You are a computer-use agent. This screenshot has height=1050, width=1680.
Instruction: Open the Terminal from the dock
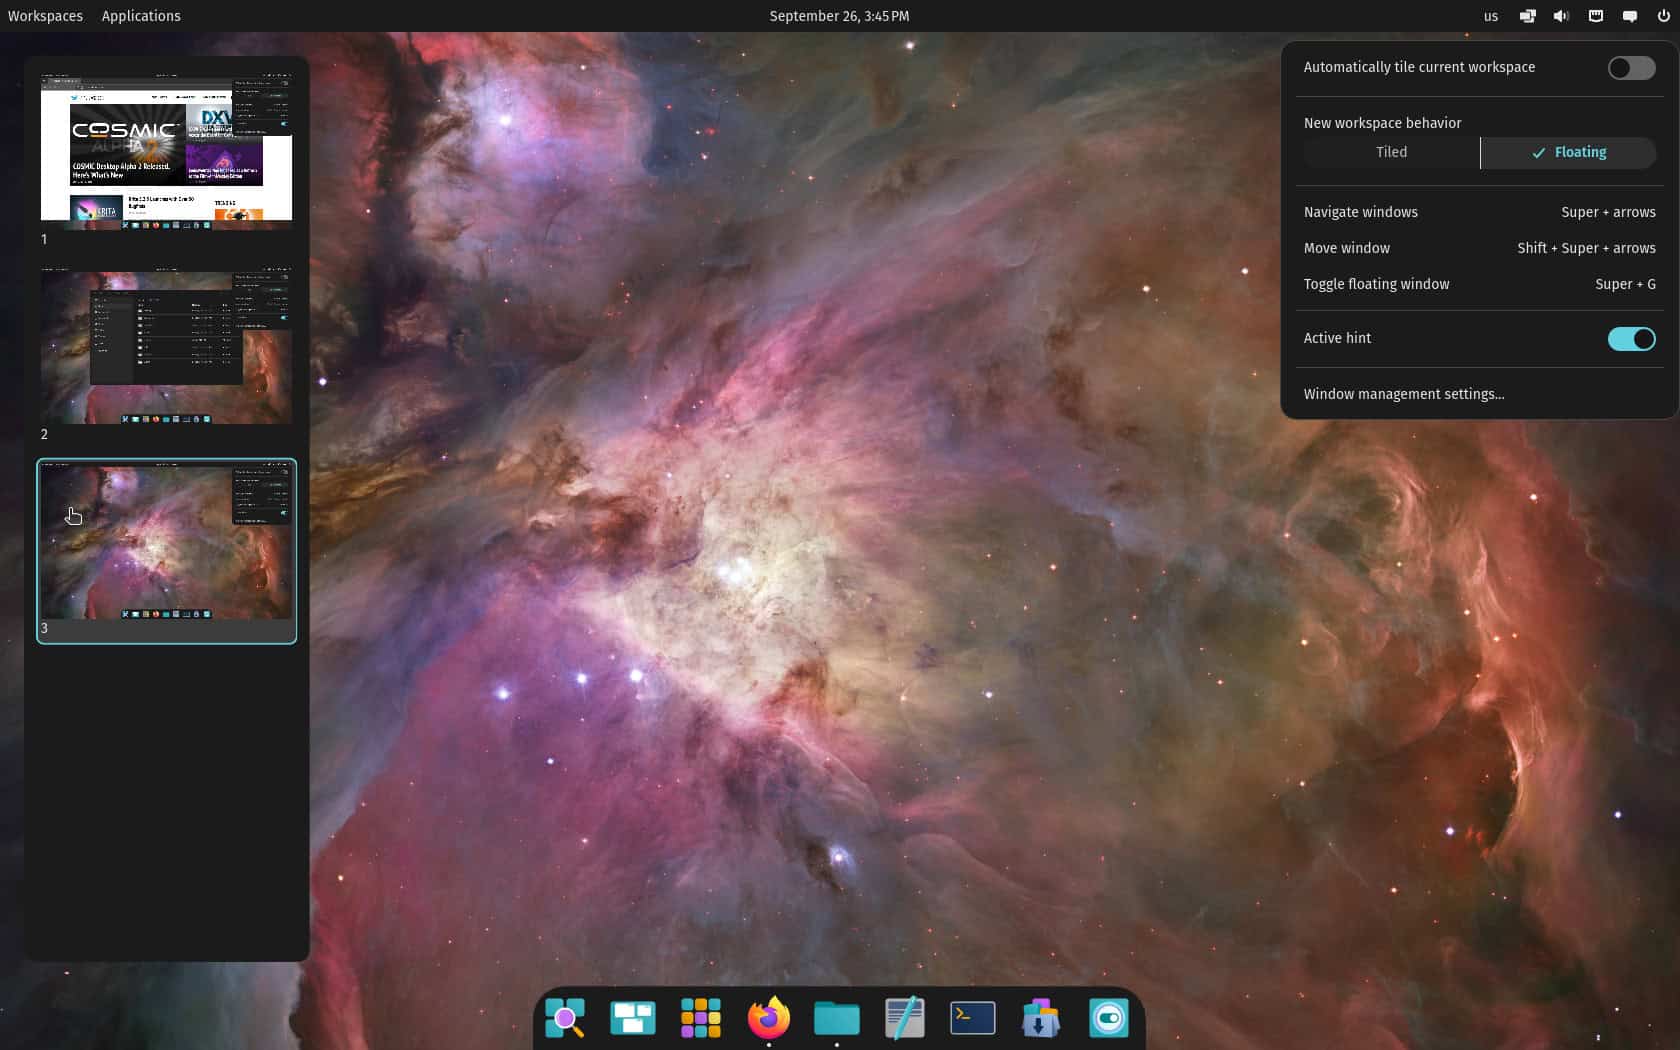(x=972, y=1018)
